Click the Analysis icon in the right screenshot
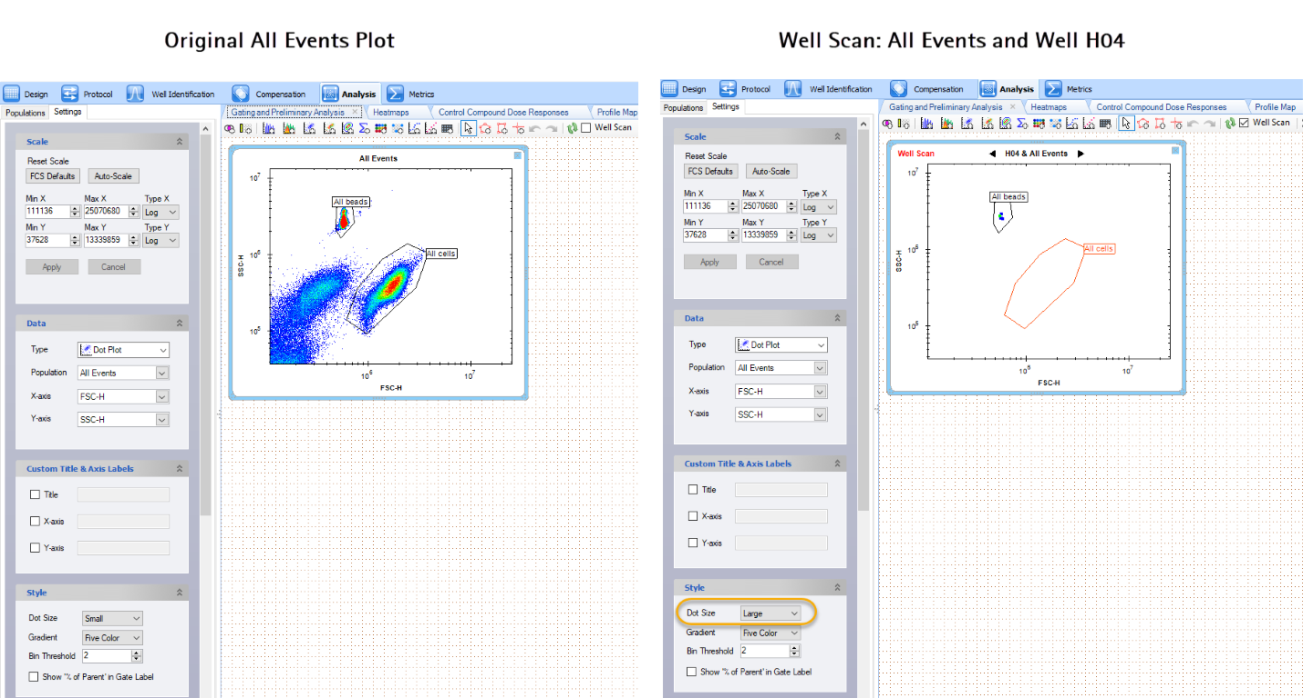Viewport: 1313px width, 698px height. [x=988, y=89]
